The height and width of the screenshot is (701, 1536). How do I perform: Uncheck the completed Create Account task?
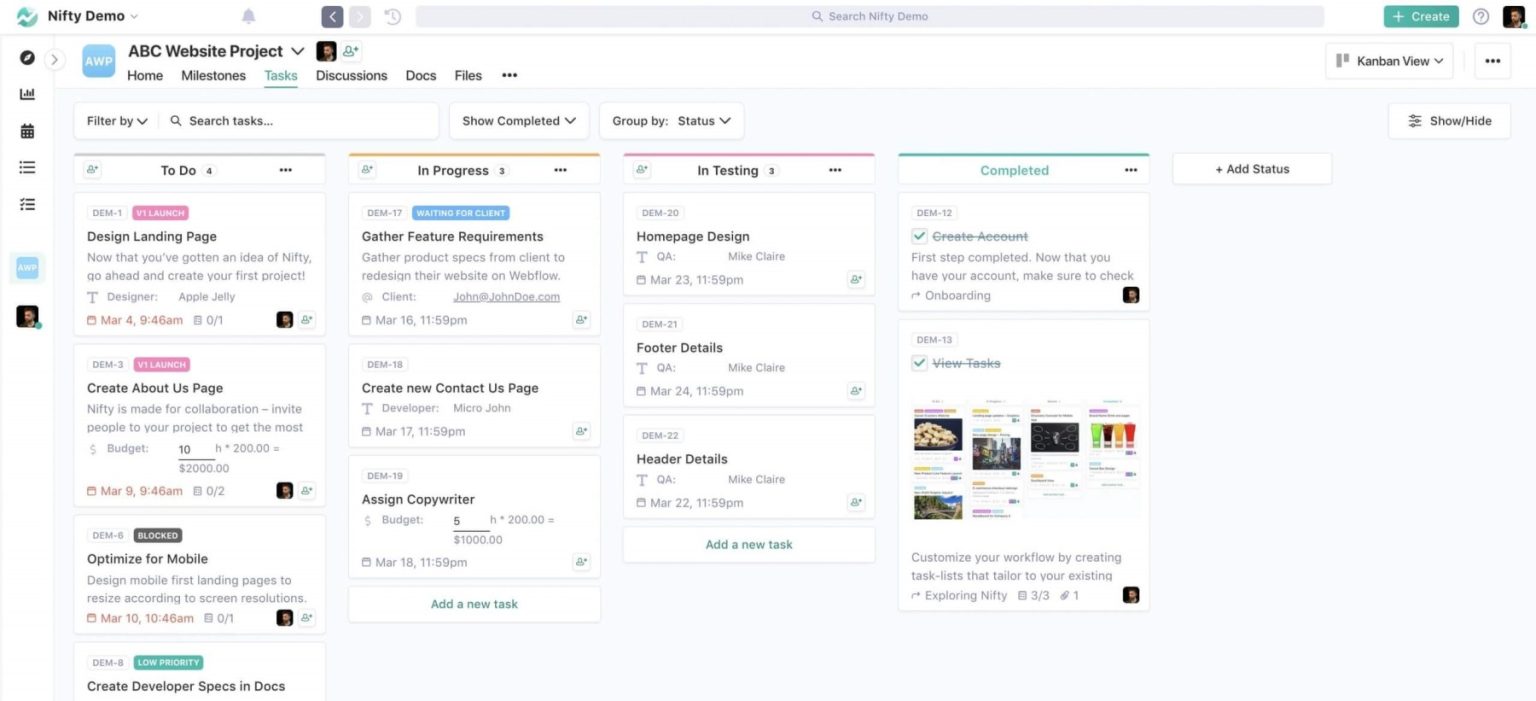[x=920, y=236]
